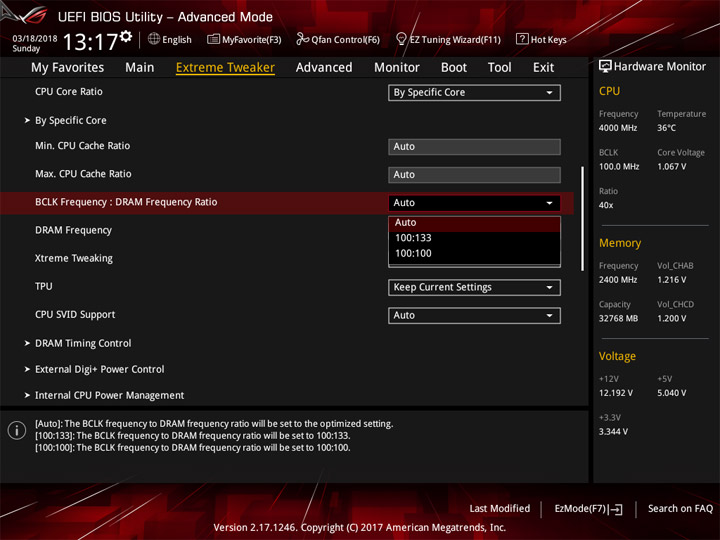
Task: Click the +12V value 12.192 V
Action: pyautogui.click(x=616, y=393)
